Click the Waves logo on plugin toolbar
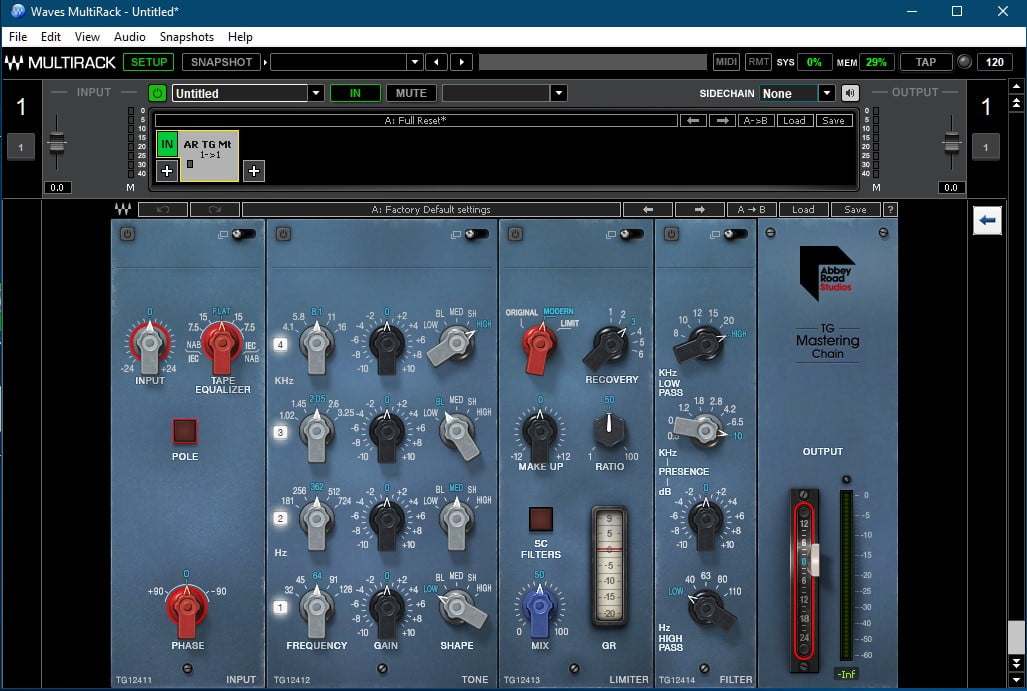1027x691 pixels. [122, 210]
